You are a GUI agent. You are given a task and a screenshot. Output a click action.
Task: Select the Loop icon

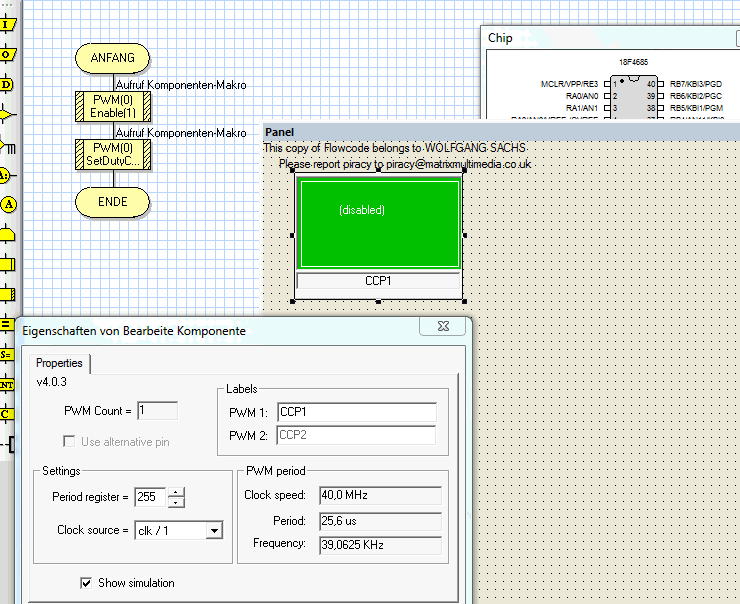[x=7, y=234]
